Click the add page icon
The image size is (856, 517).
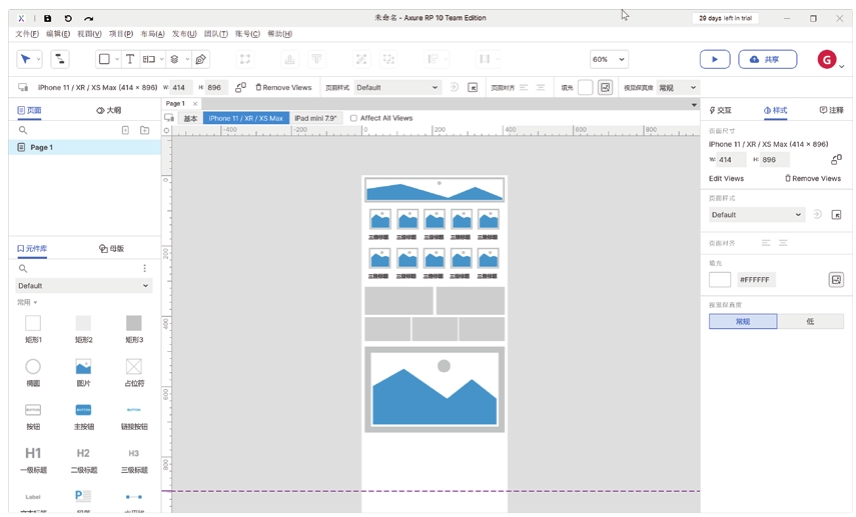(125, 130)
